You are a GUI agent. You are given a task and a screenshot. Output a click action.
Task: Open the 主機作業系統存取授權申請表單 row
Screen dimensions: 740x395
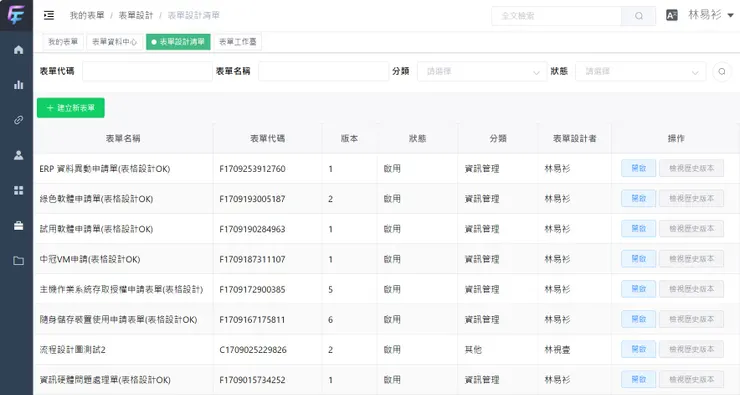pos(638,289)
